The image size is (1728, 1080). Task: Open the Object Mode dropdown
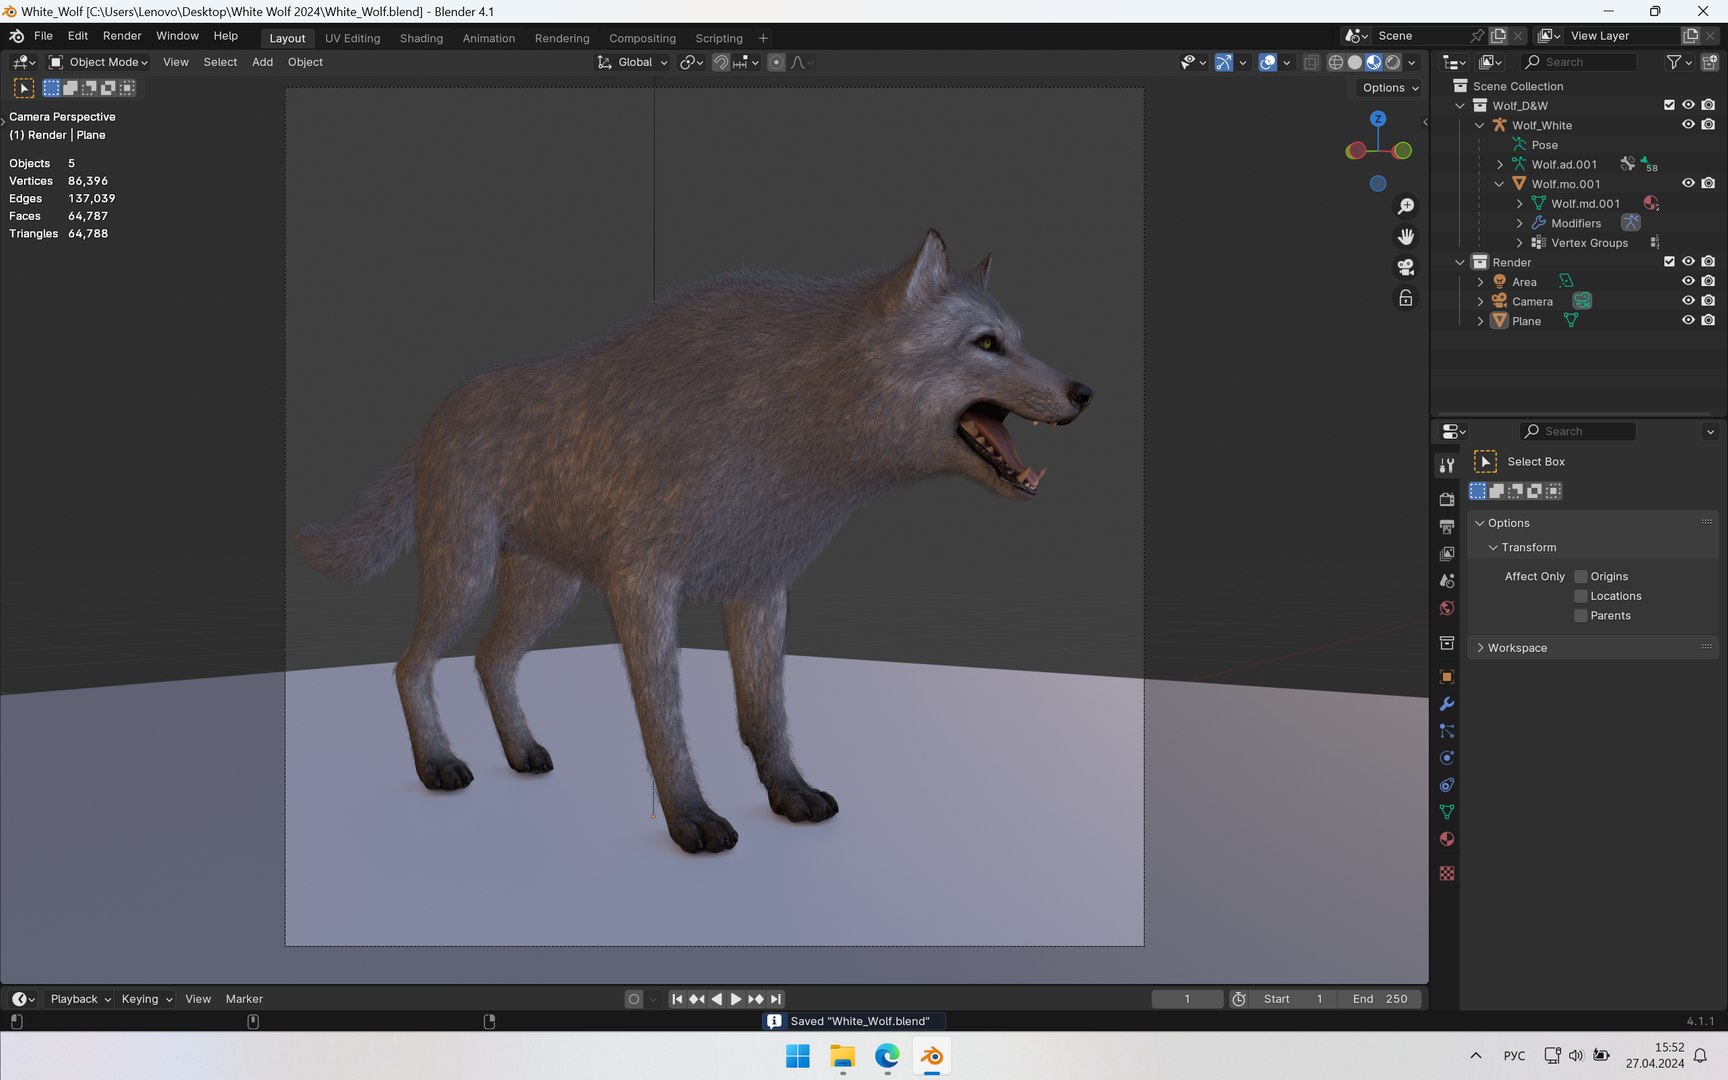(x=99, y=62)
